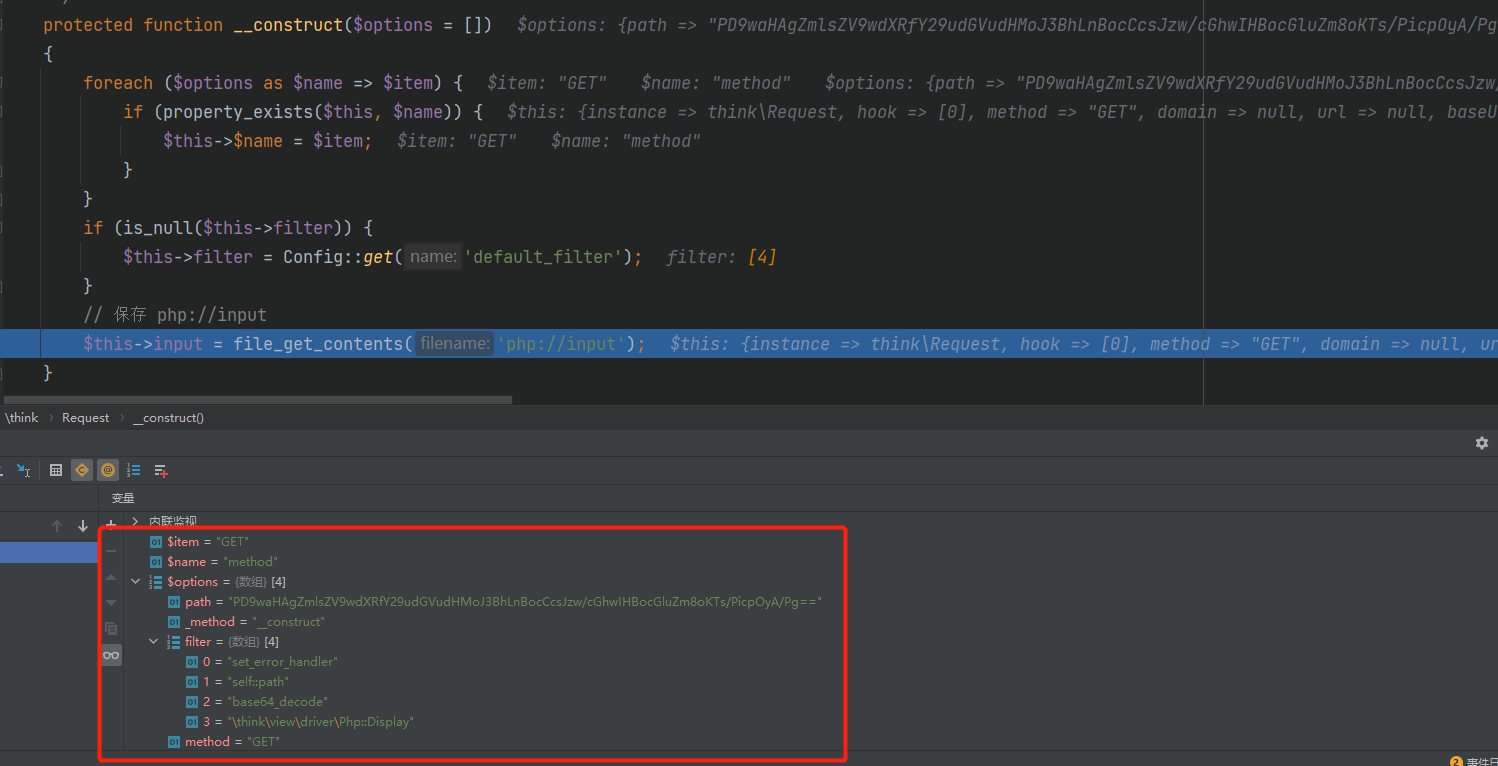Open the Evaluate Expression calculator icon
The height and width of the screenshot is (766, 1498).
[56, 470]
